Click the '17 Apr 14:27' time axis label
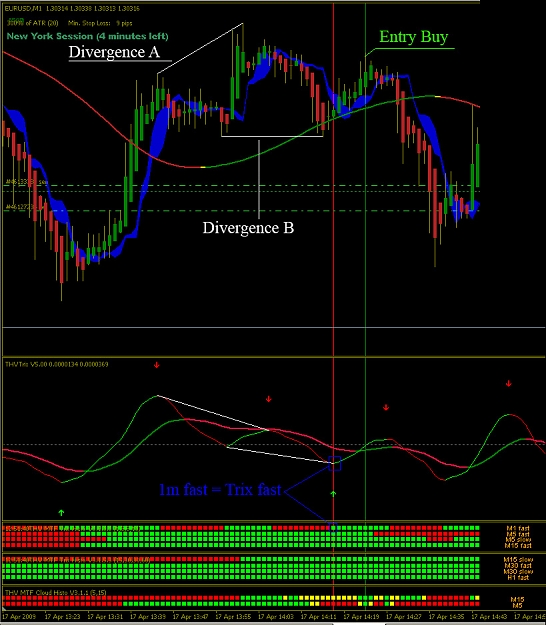 pyautogui.click(x=403, y=617)
